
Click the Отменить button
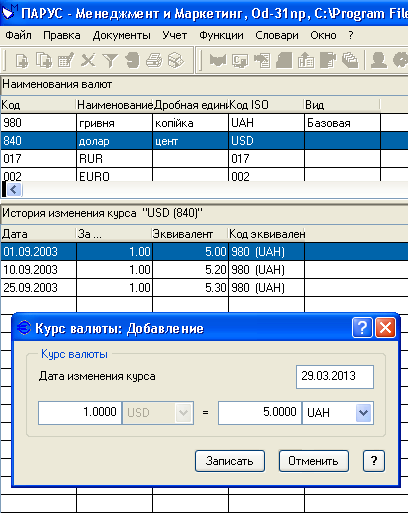point(314,461)
